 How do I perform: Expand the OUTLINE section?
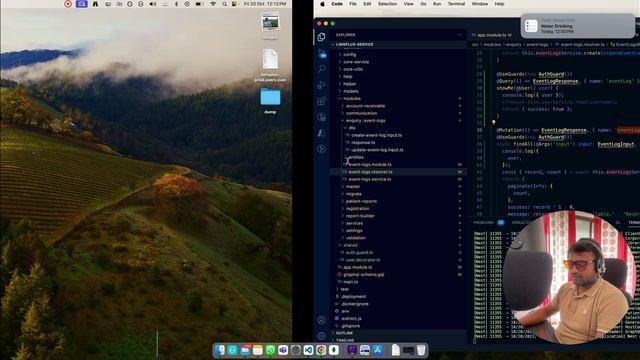pos(398,333)
